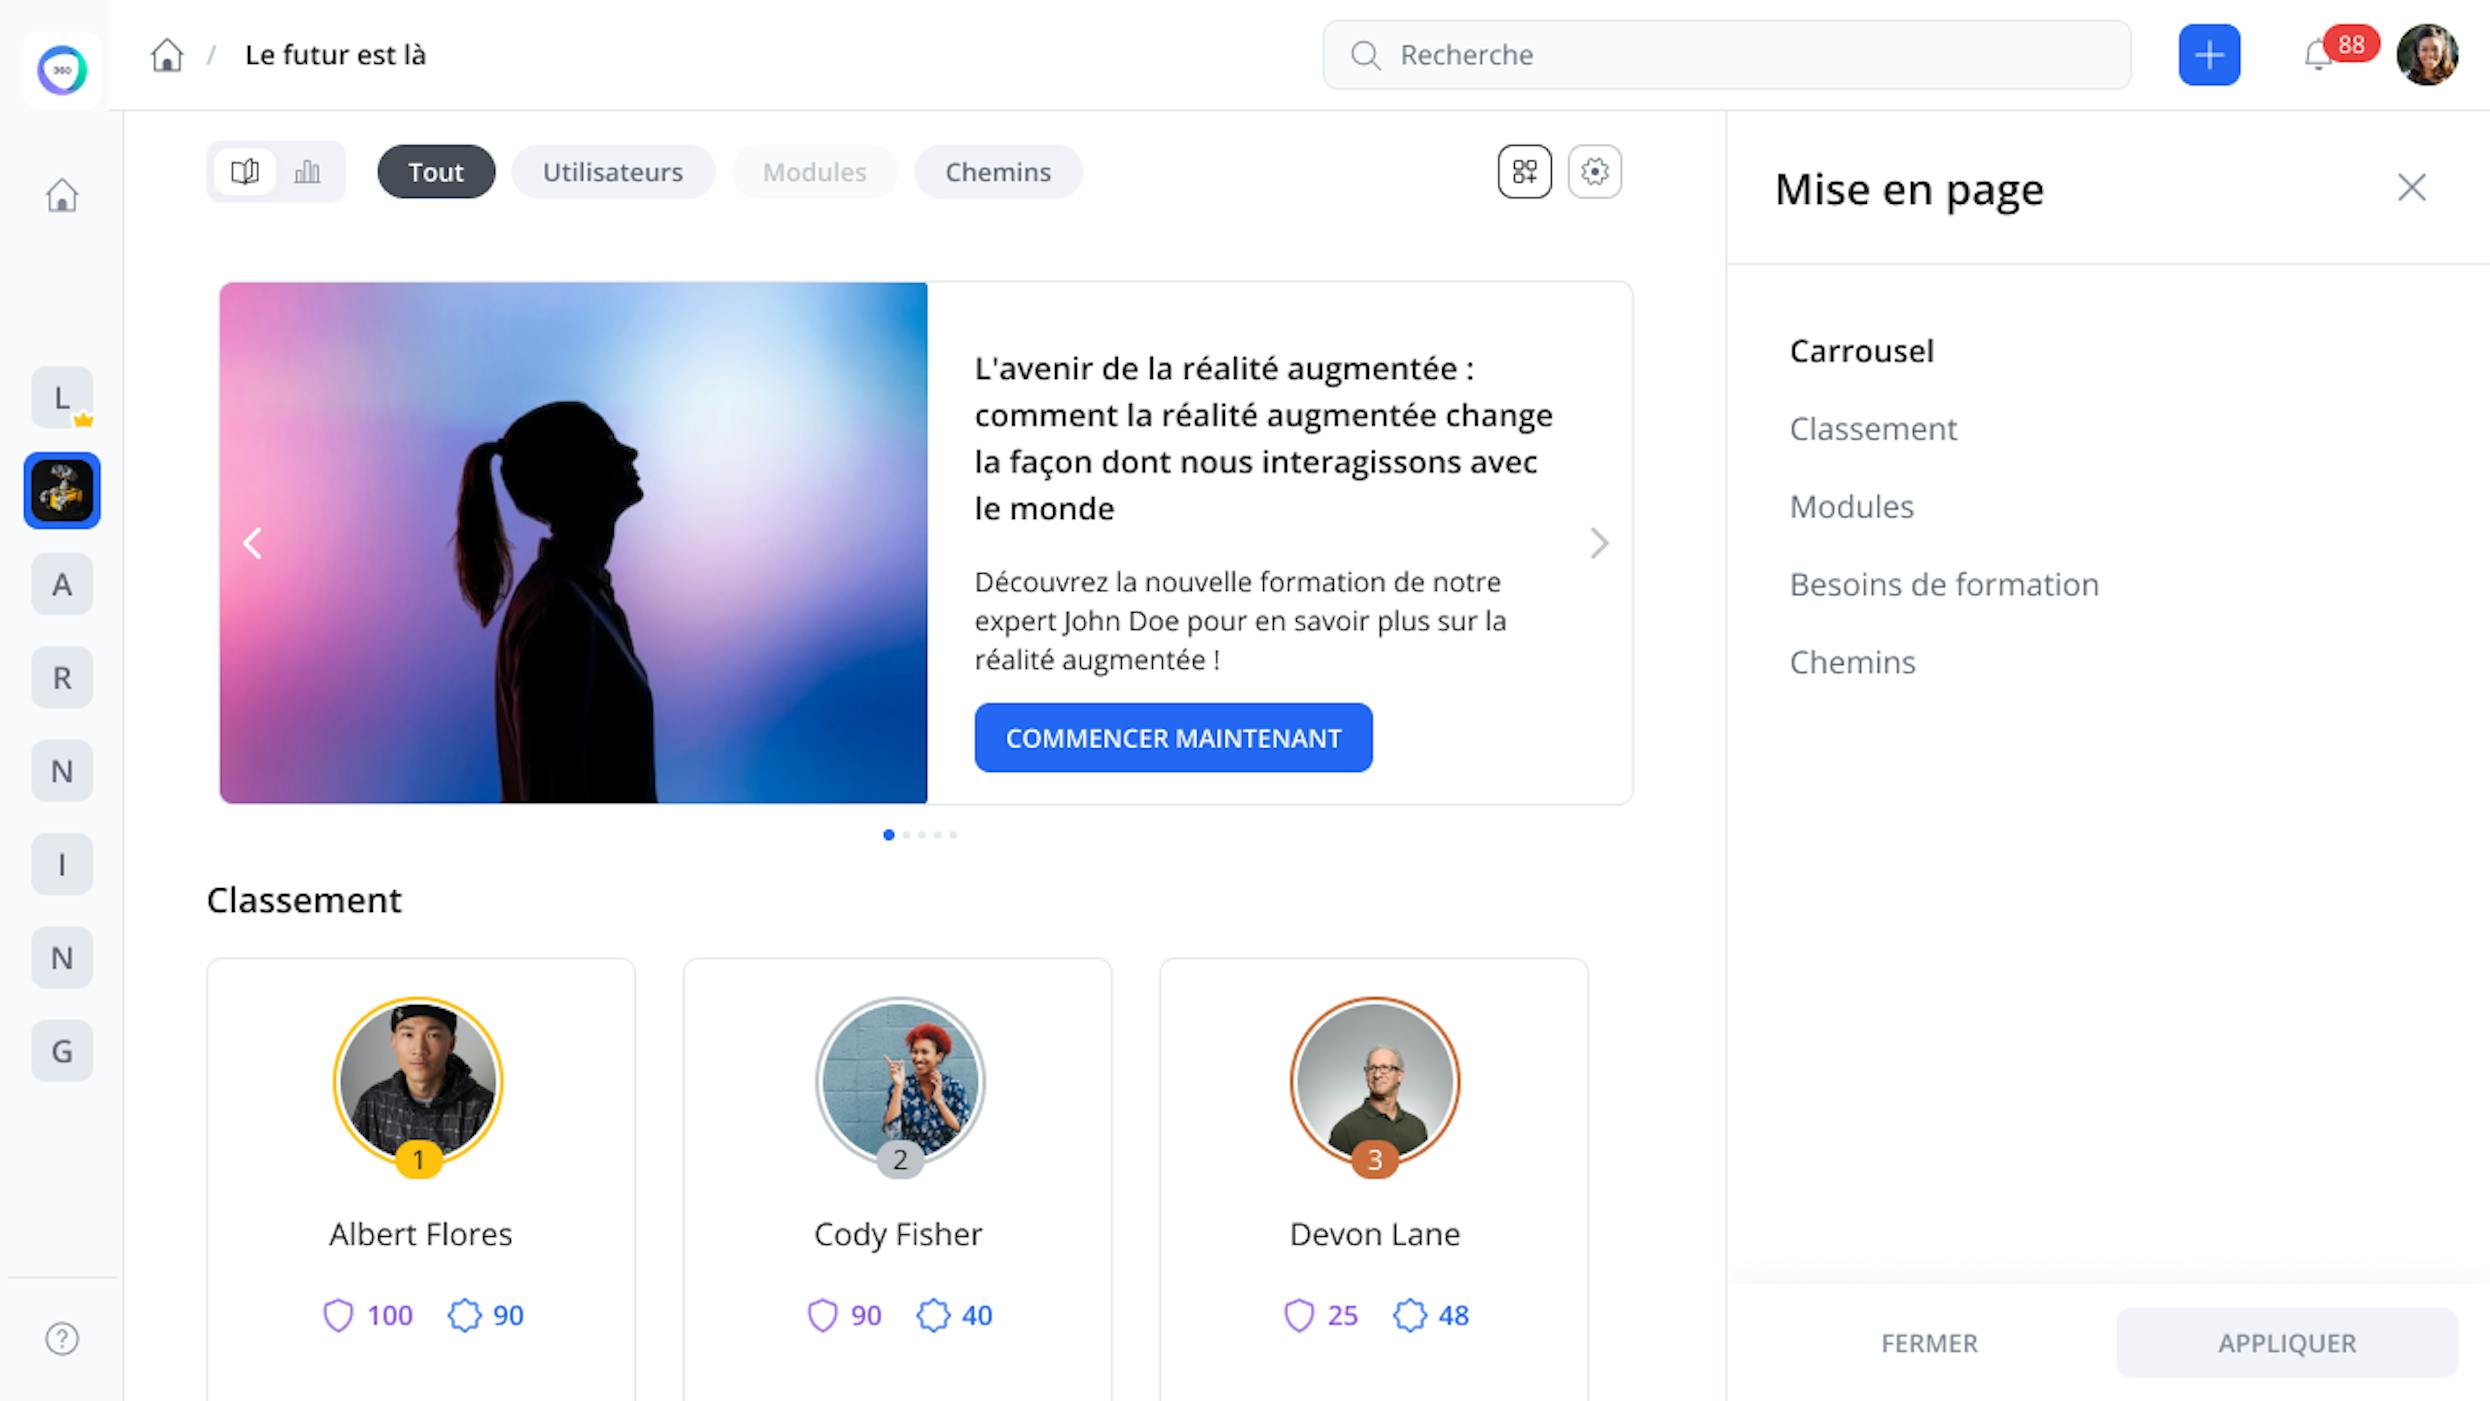
Task: Click the Recherche search field
Action: [1727, 55]
